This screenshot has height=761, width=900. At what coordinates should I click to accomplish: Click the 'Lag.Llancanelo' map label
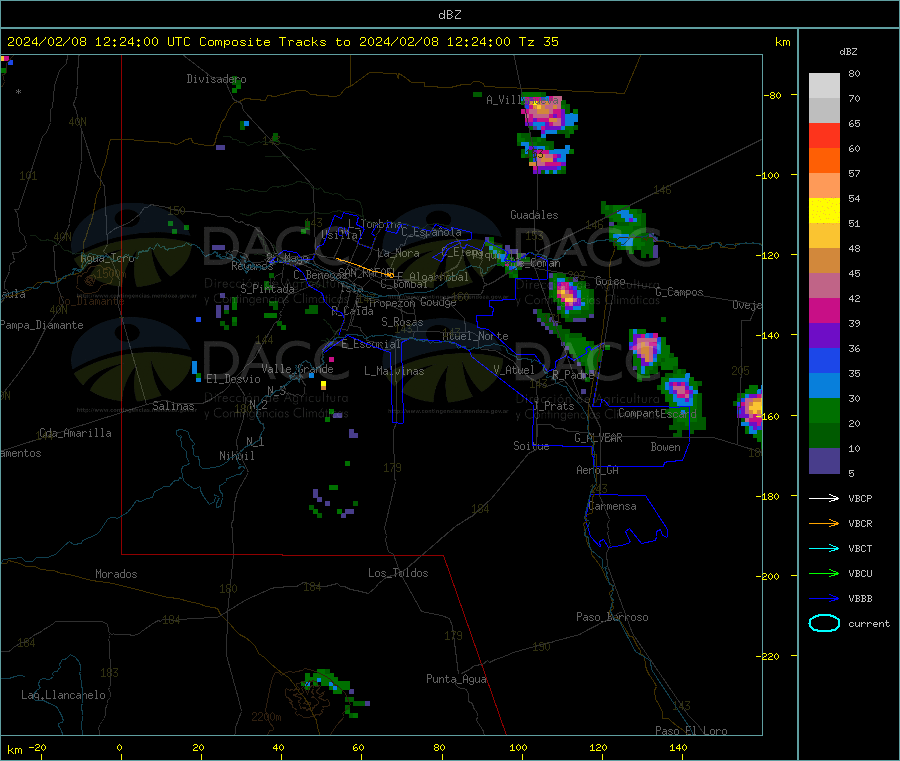[x=63, y=695]
